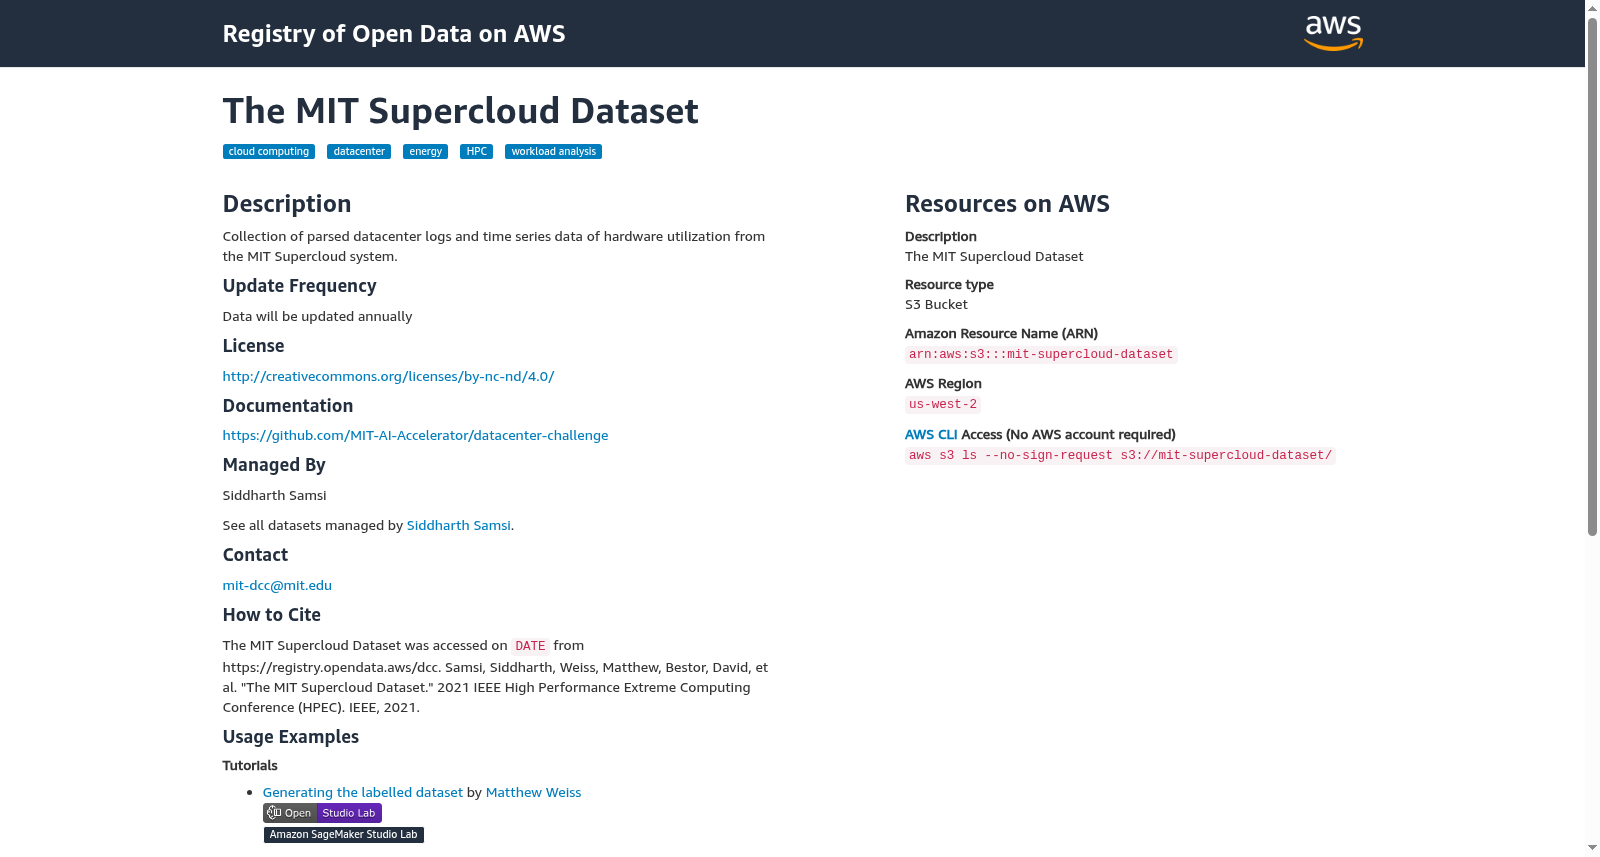1600x857 pixels.
Task: Select the energy tag
Action: (425, 152)
